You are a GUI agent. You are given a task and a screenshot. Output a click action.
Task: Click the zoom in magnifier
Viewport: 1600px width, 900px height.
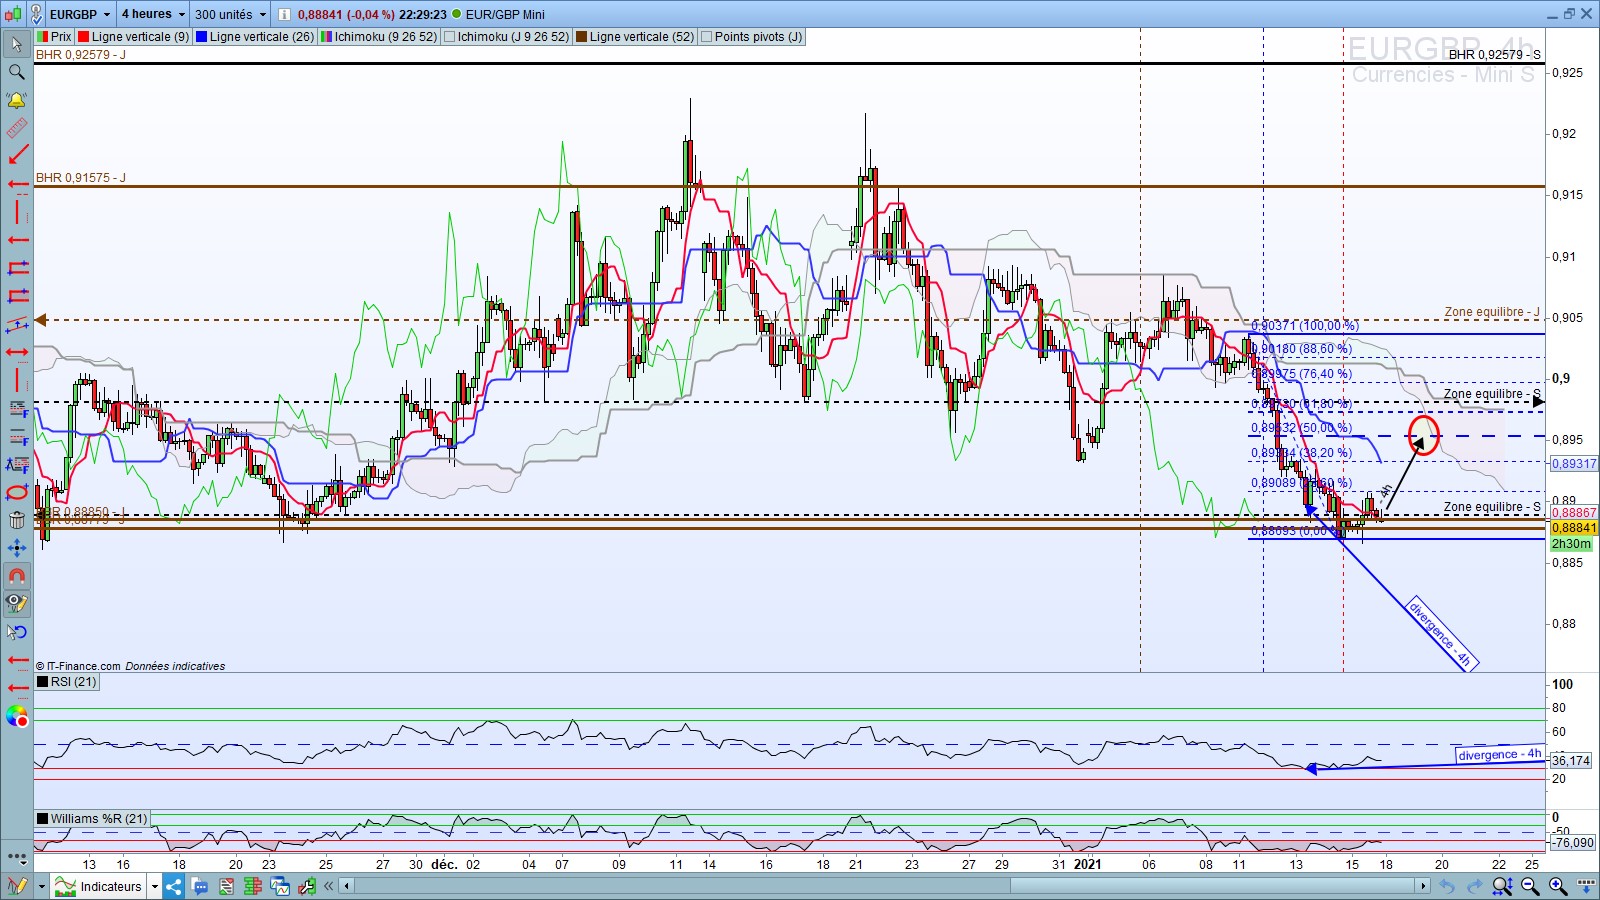click(1558, 886)
